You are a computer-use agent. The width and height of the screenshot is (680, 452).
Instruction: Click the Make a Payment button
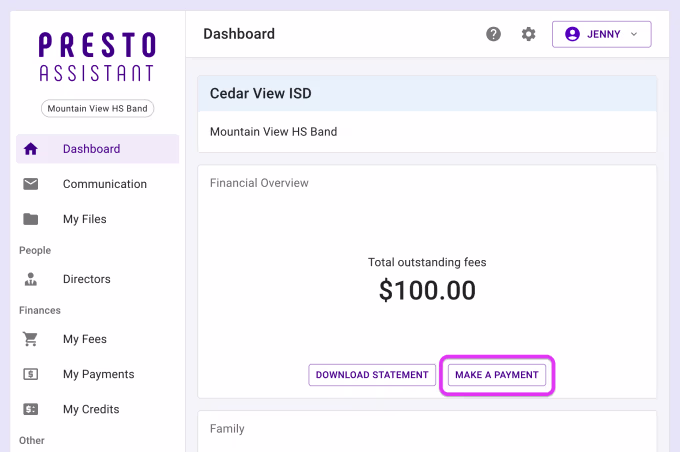point(497,375)
